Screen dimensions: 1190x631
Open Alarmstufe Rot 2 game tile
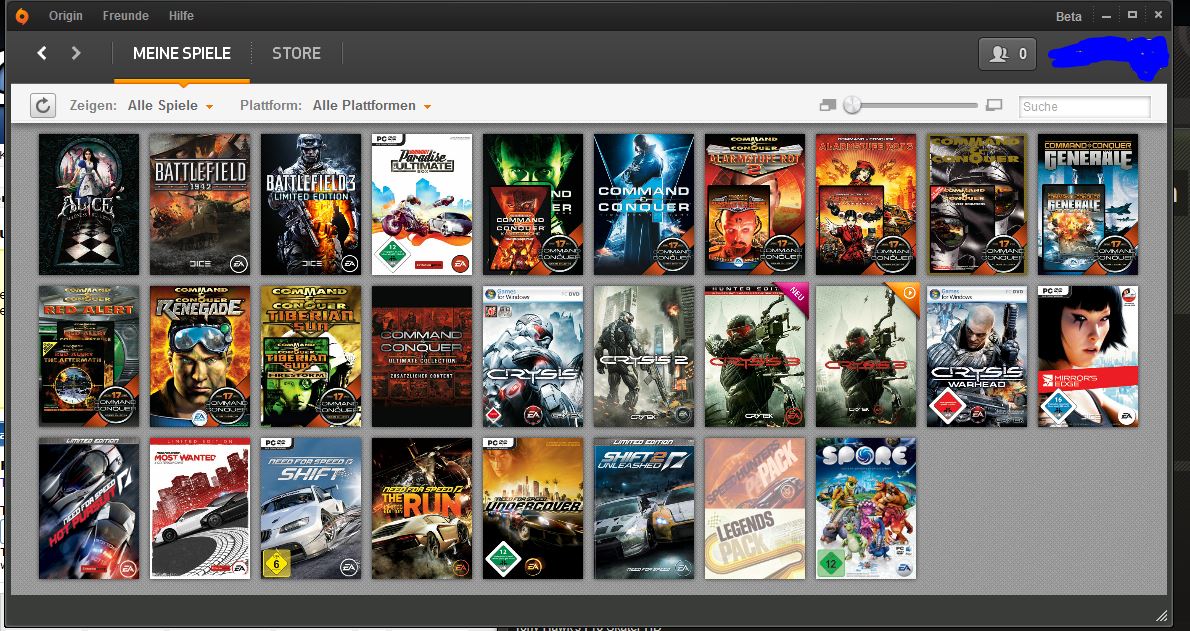(755, 204)
